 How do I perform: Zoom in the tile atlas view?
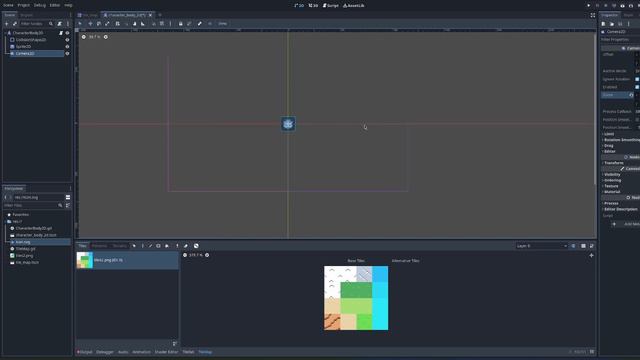coord(207,255)
